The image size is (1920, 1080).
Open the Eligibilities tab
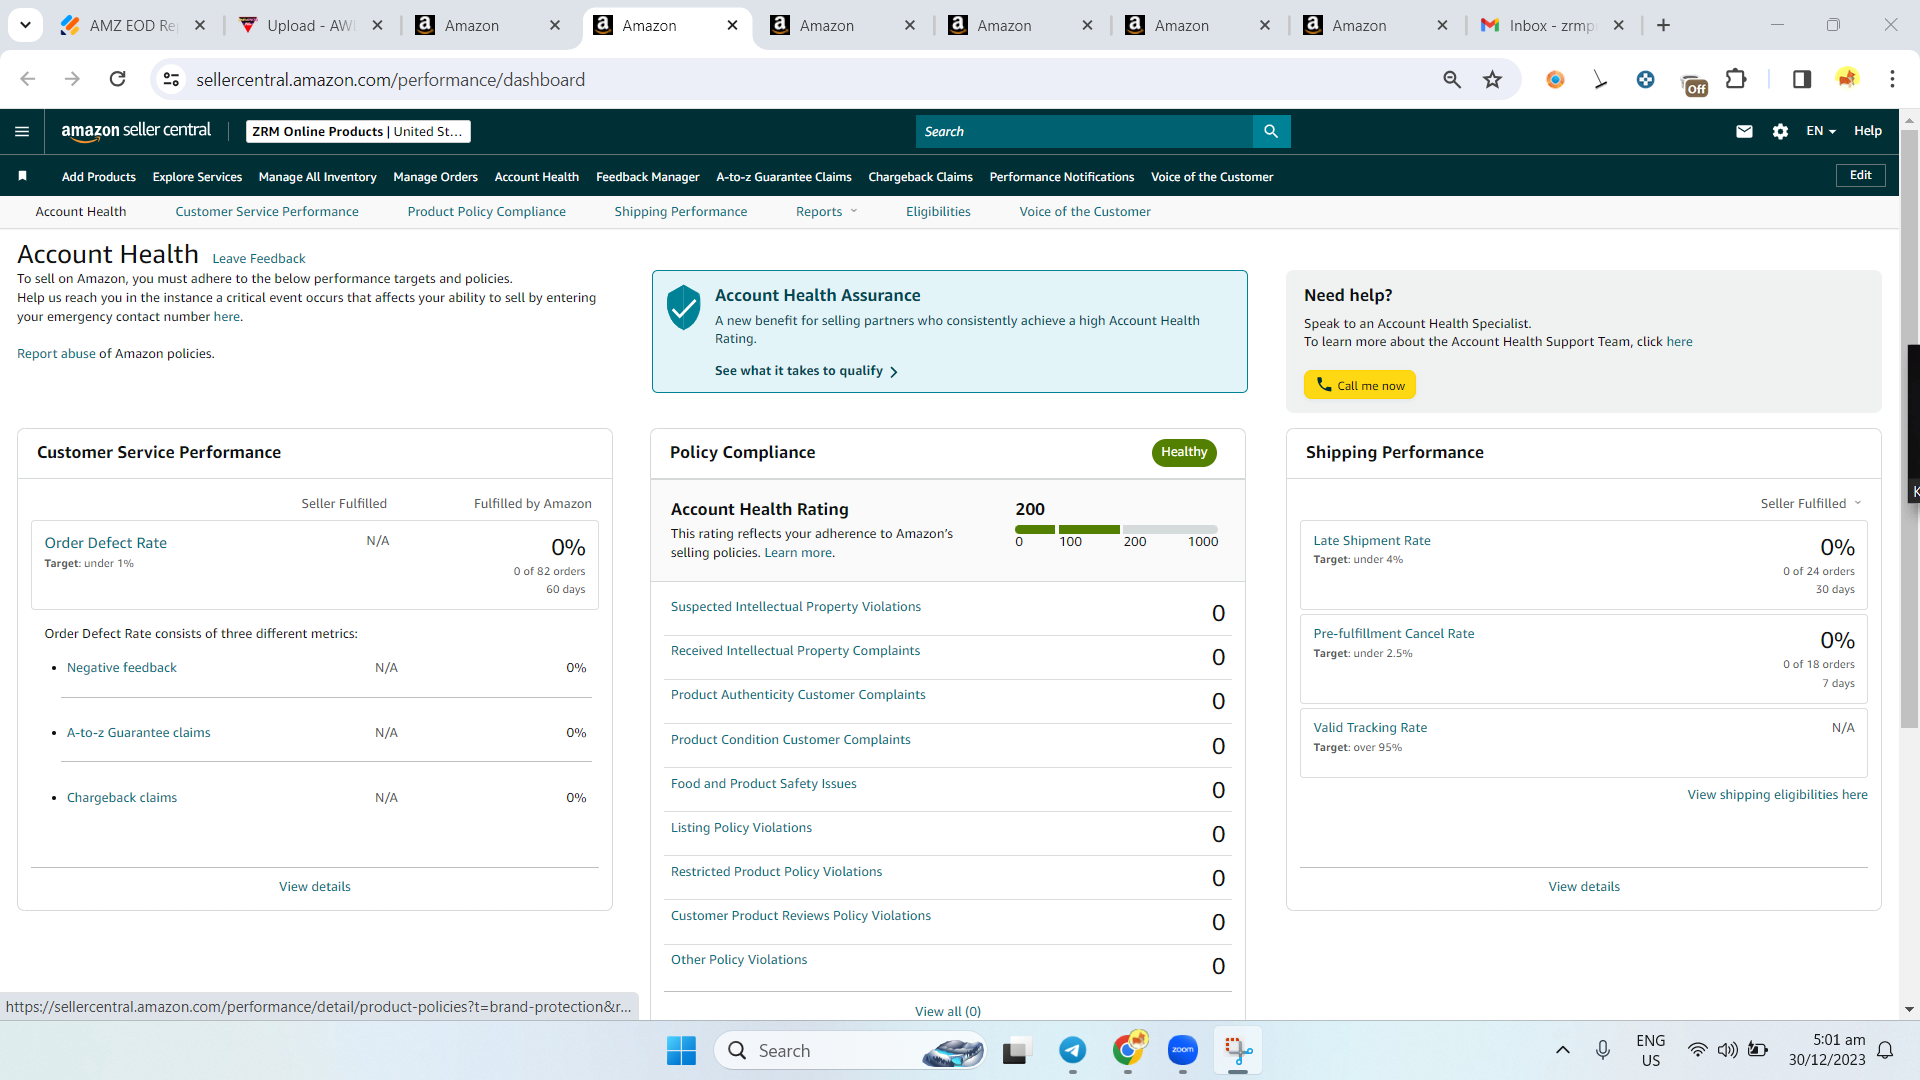938,211
